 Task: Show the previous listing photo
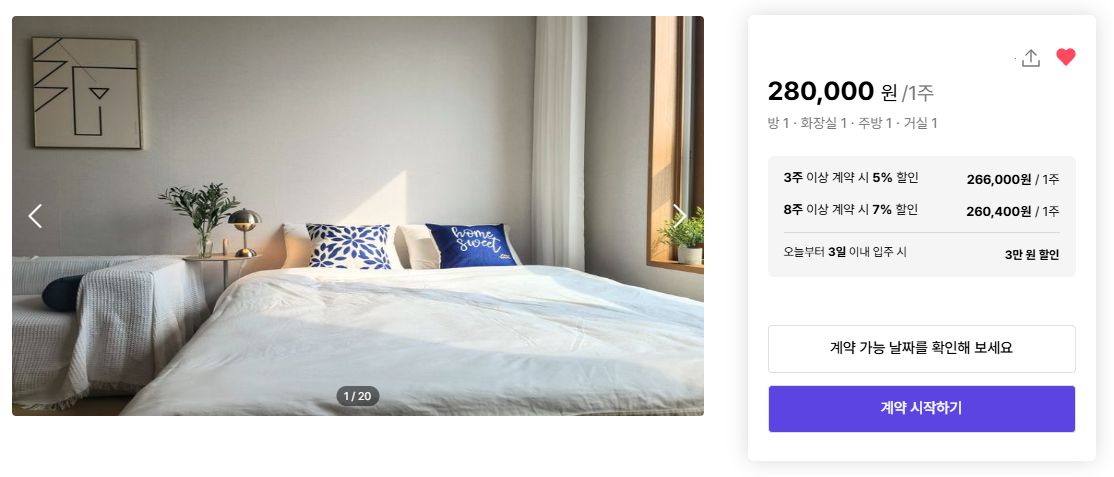tap(35, 216)
